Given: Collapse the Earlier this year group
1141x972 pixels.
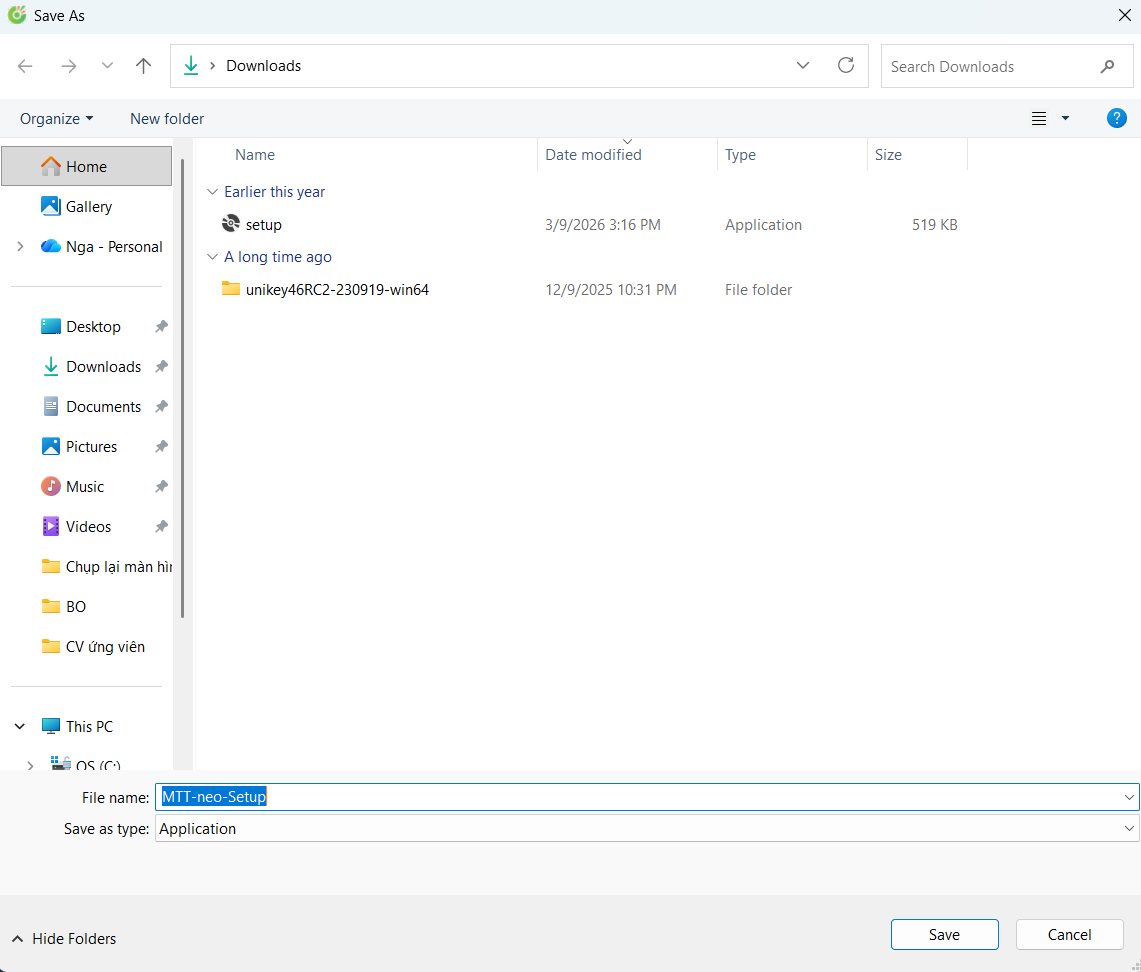Looking at the screenshot, I should pyautogui.click(x=212, y=192).
